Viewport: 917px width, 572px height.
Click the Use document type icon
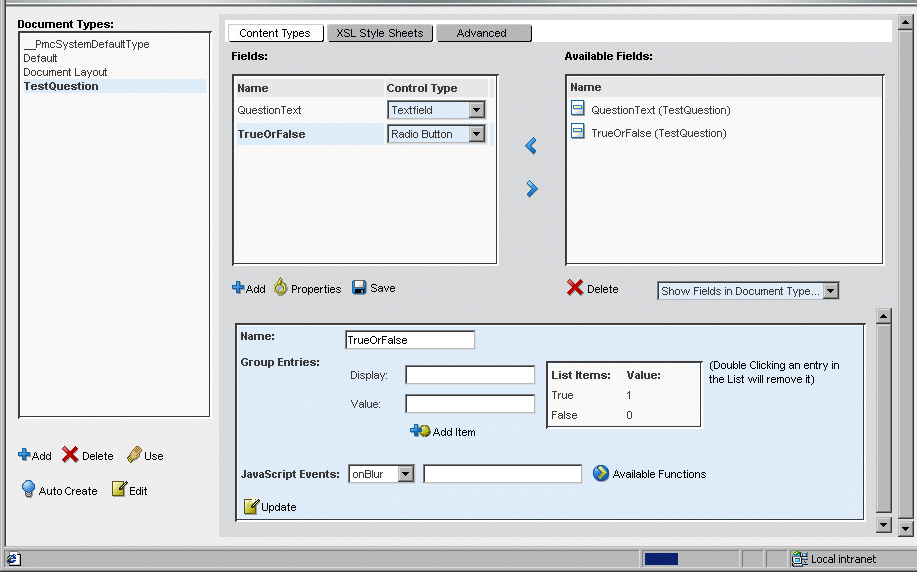[x=134, y=455]
